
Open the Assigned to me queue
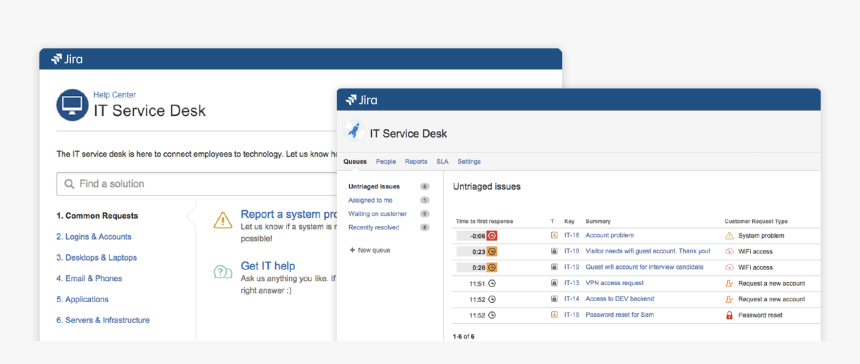coord(370,200)
